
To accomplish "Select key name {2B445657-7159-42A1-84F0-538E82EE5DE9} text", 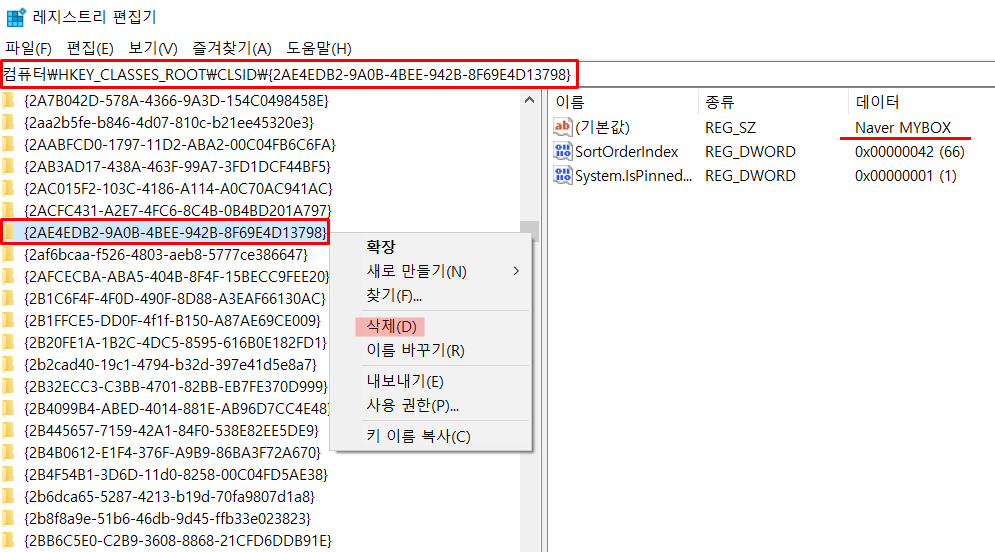I will pos(171,431).
